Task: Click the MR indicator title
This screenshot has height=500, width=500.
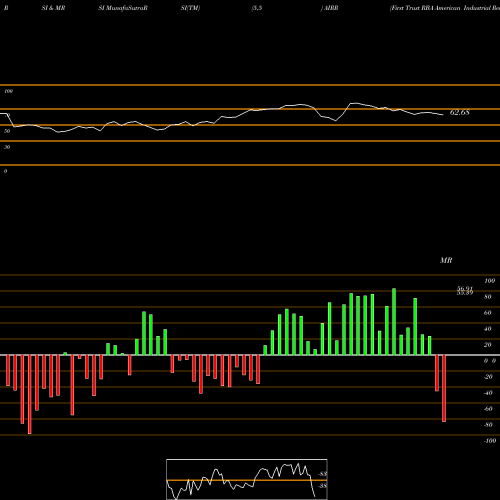Action: point(446,260)
